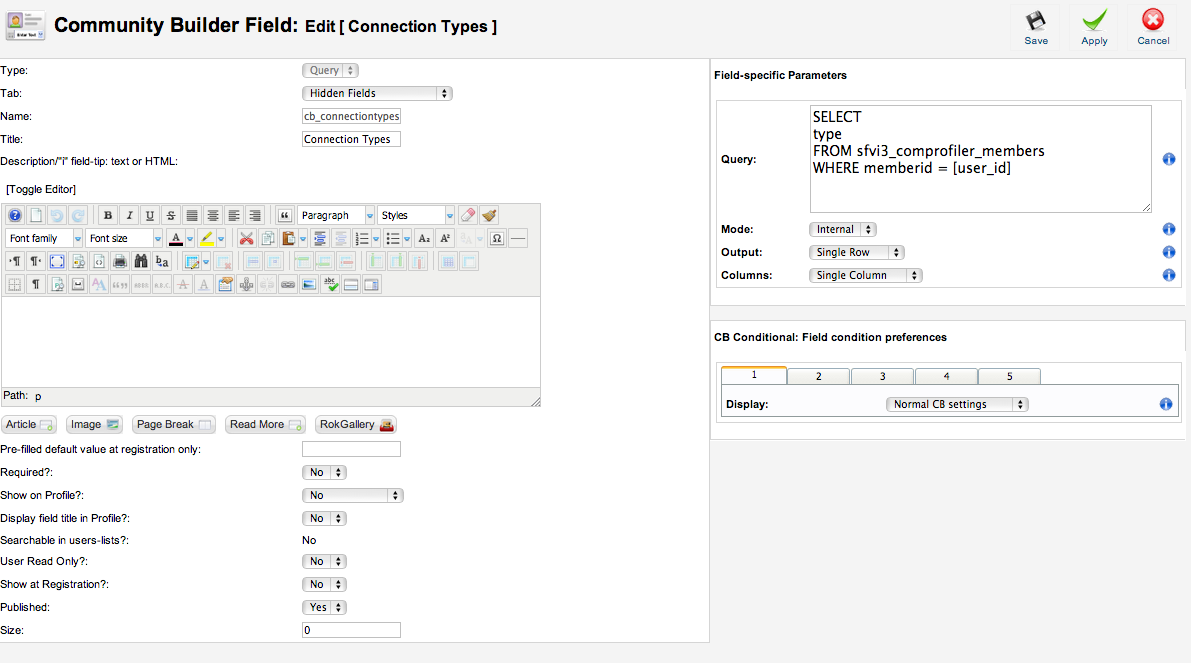The image size is (1191, 663).
Task: Click the paste clipboard icon
Action: [x=289, y=238]
